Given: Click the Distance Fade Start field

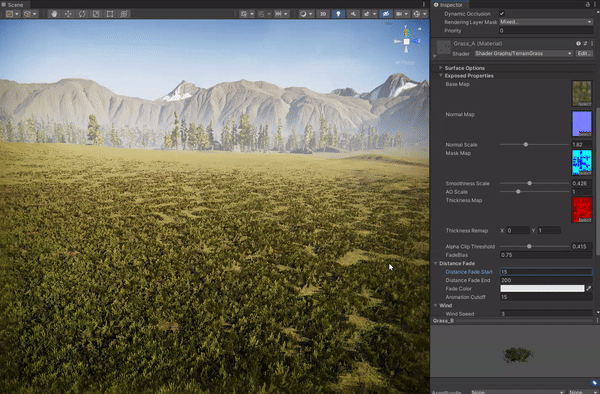Looking at the screenshot, I should pos(546,272).
